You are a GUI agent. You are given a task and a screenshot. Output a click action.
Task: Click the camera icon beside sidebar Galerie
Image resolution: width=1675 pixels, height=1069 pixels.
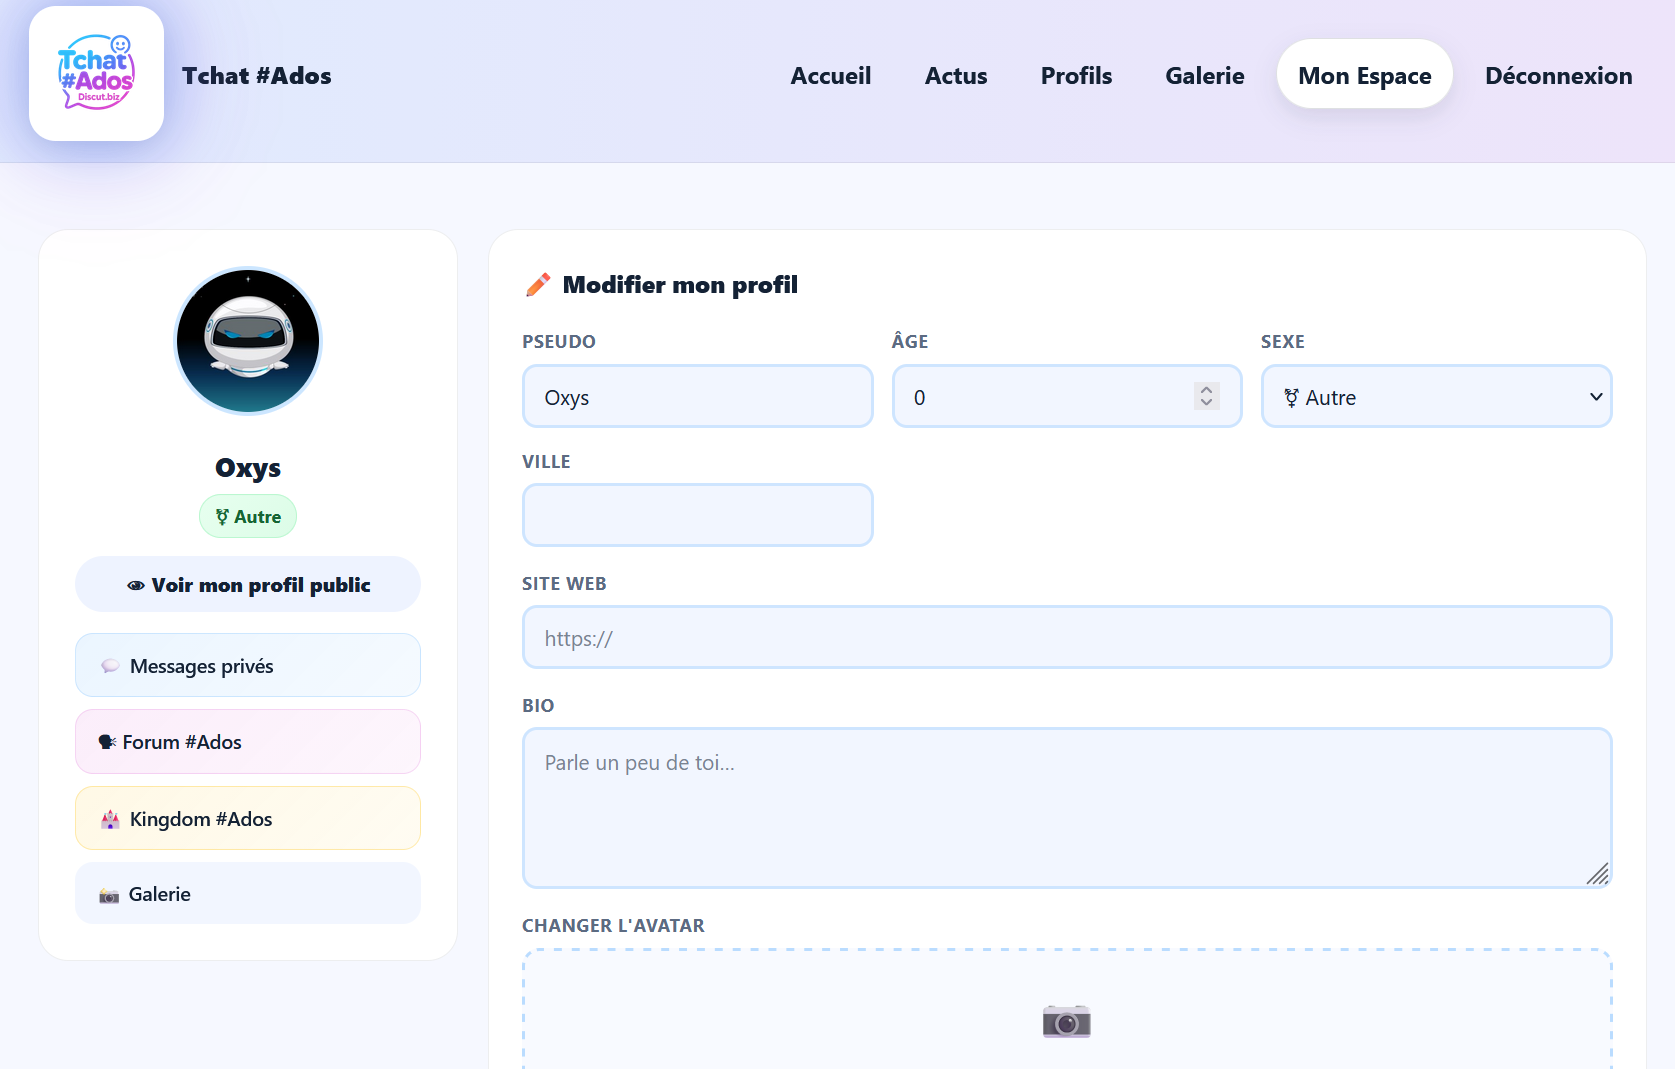point(109,895)
